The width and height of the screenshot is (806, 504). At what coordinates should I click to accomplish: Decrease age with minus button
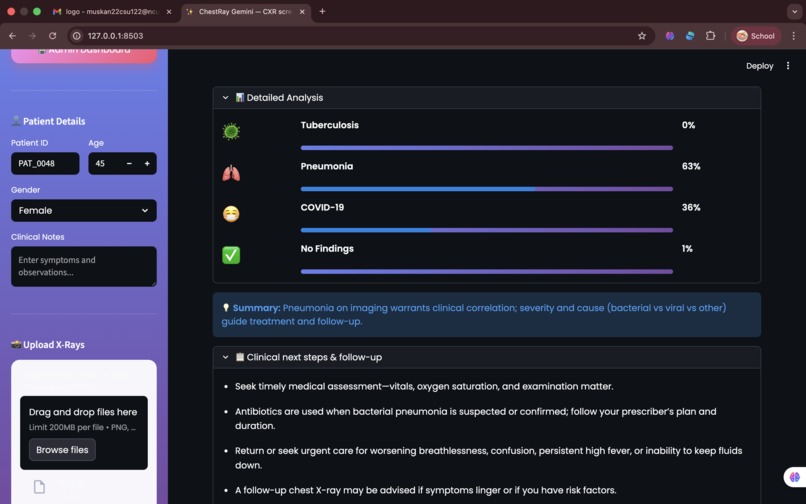click(x=129, y=164)
